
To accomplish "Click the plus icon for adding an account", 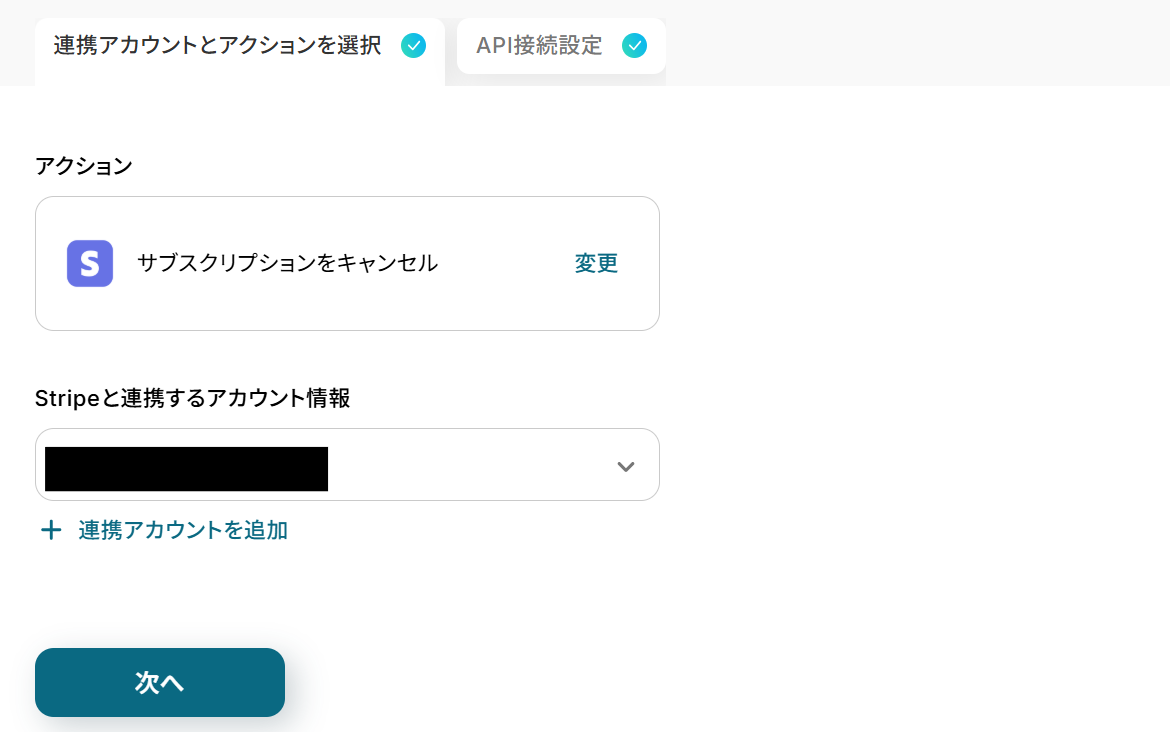I will click(x=50, y=530).
